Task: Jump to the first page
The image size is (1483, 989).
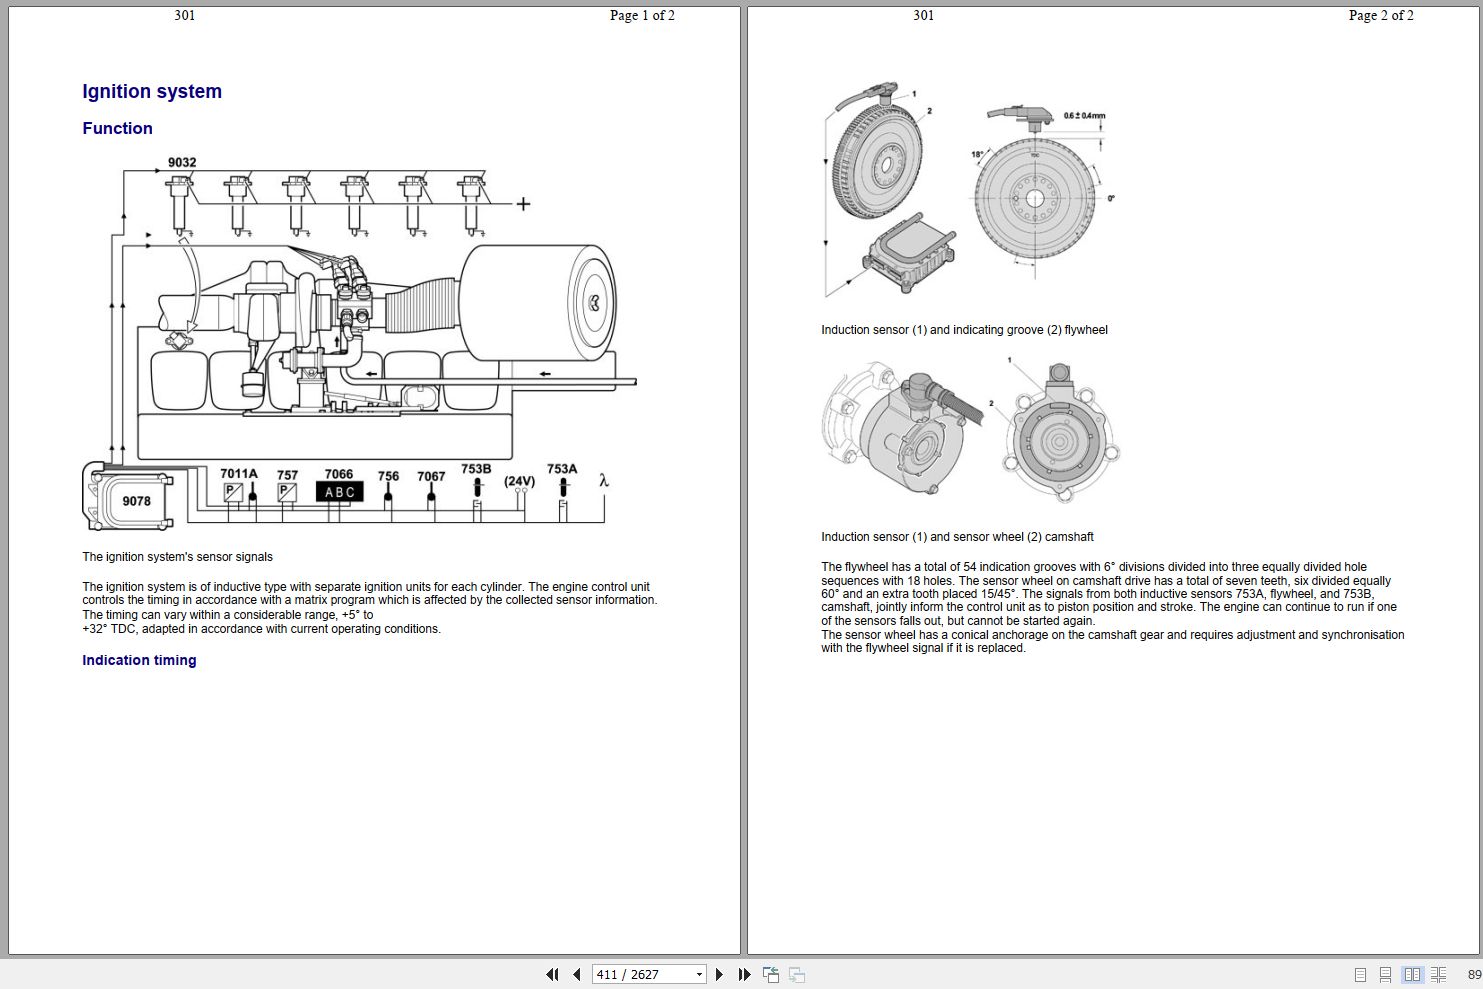Action: pyautogui.click(x=553, y=973)
